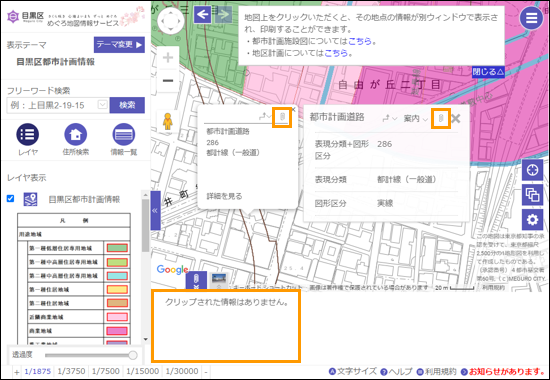This screenshot has width=550, height=380.
Task: Open 詳細を見る link in map popup
Action: (224, 196)
